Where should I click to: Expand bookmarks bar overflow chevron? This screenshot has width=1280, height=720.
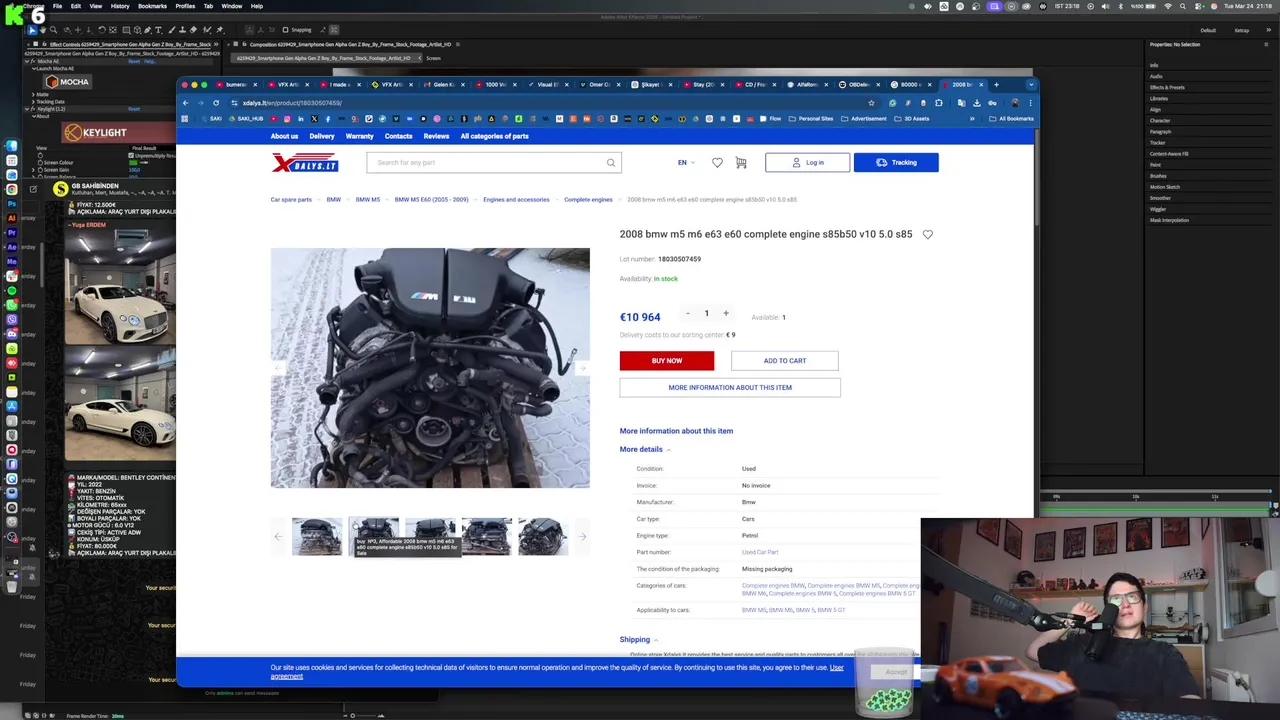[971, 119]
